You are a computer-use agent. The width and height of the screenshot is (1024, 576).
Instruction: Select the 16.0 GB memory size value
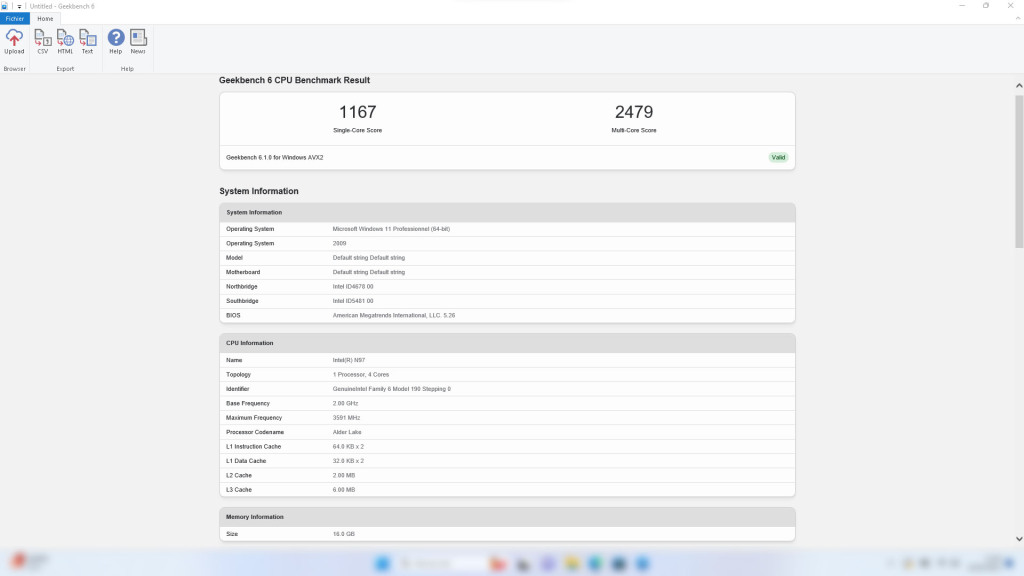(x=344, y=534)
